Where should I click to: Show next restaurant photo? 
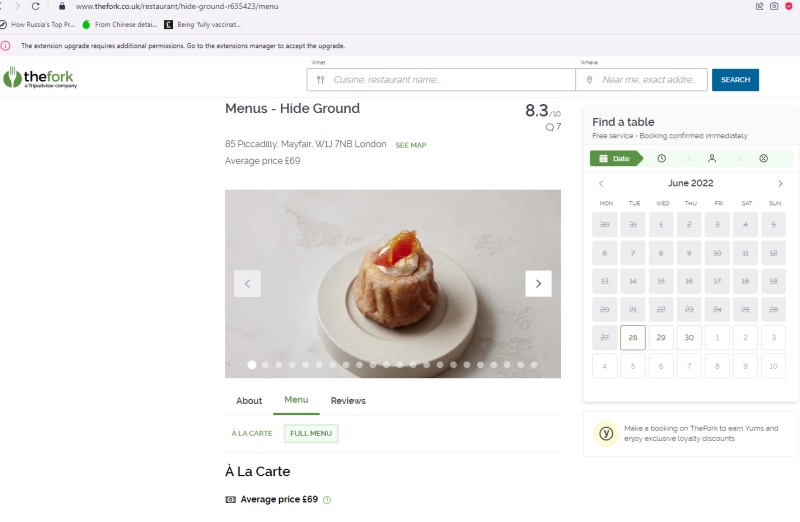click(538, 284)
